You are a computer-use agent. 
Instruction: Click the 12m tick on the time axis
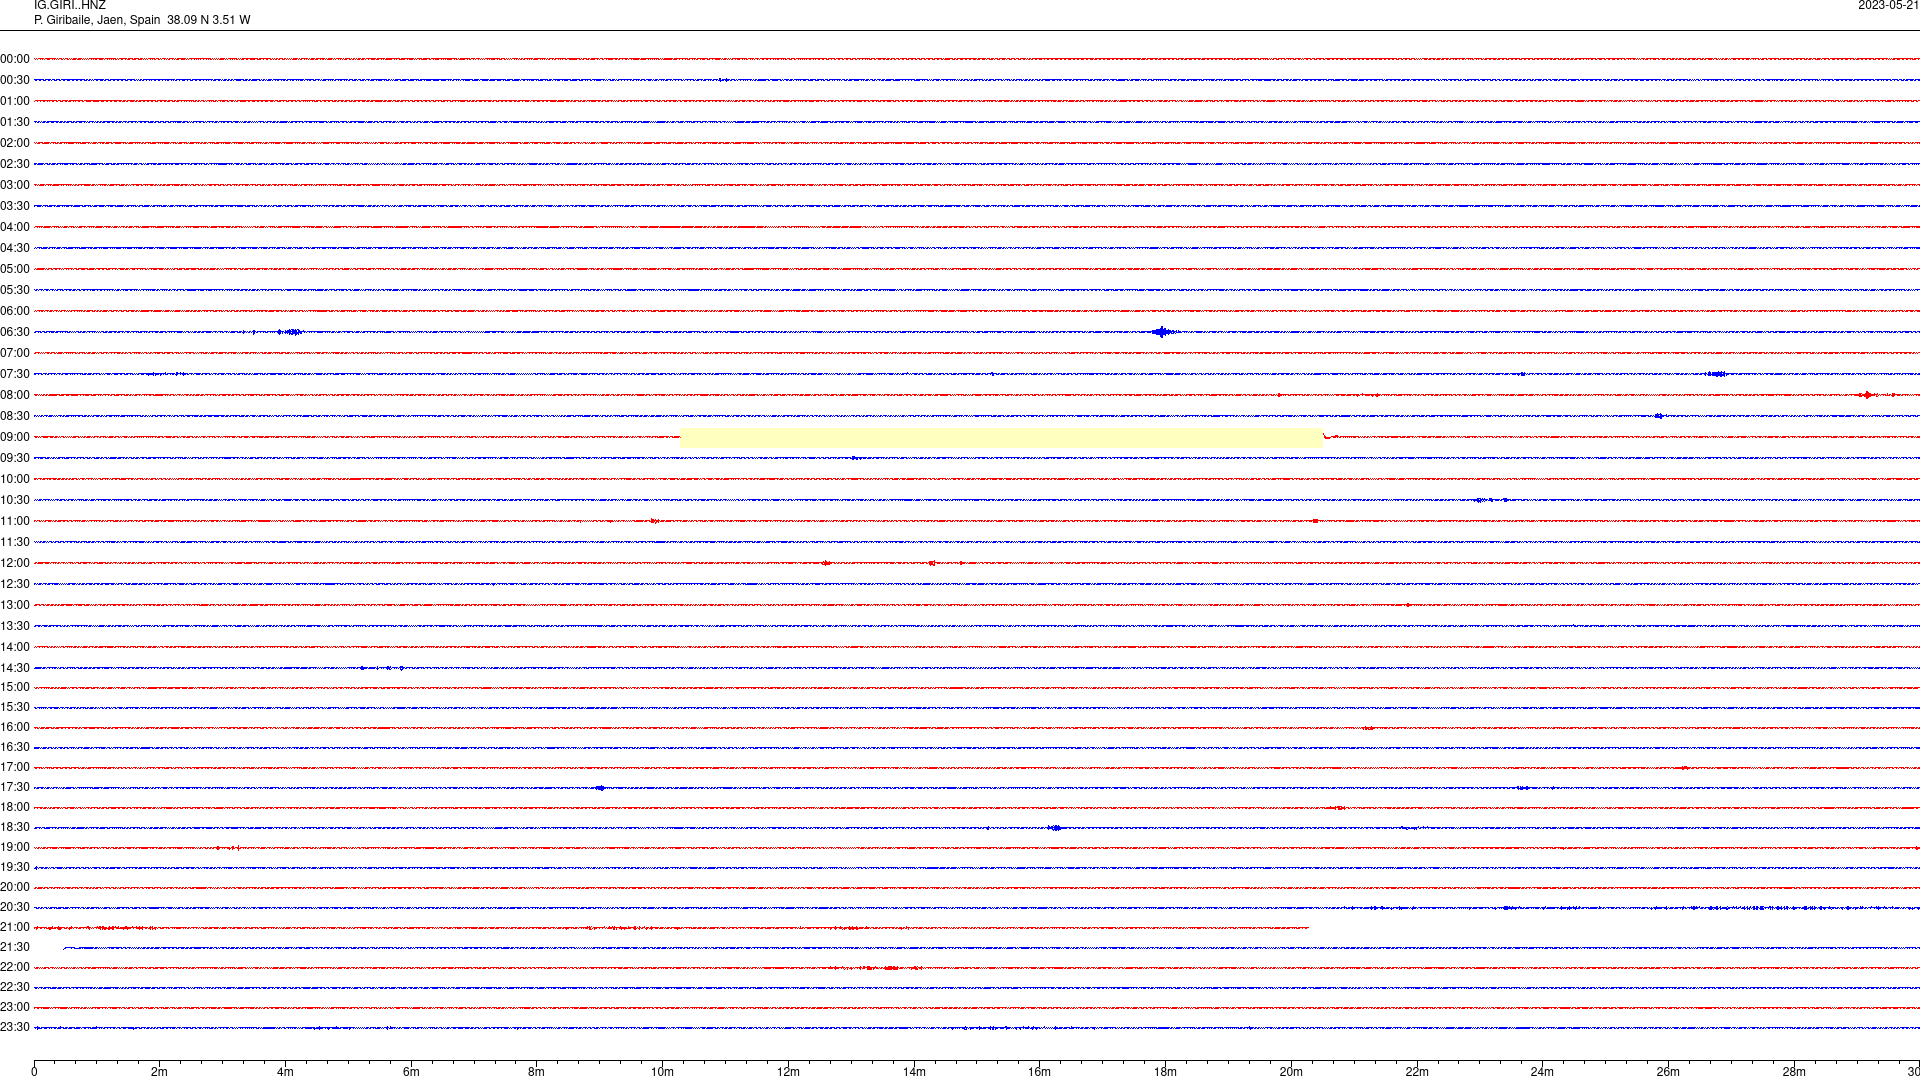788,1072
